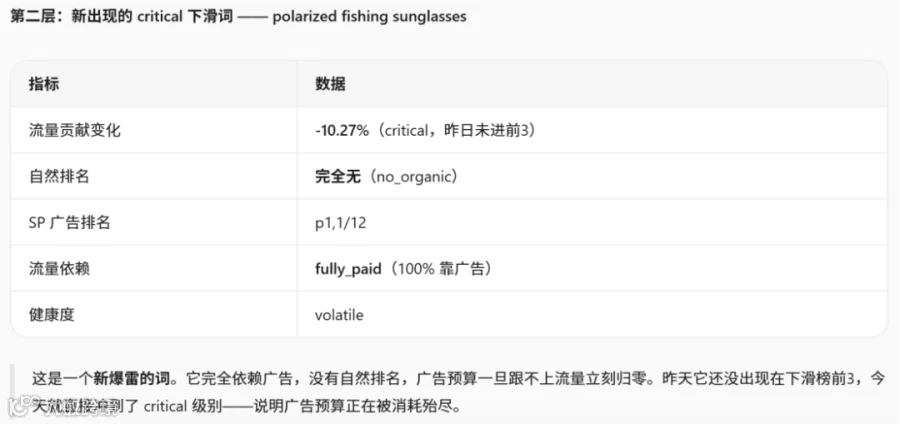Viewport: 900px width, 424px height.
Task: Select the 健康度 row label
Action: point(52,314)
